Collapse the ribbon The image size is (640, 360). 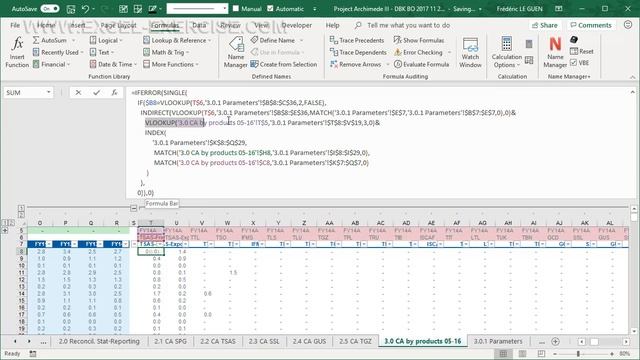[x=632, y=77]
